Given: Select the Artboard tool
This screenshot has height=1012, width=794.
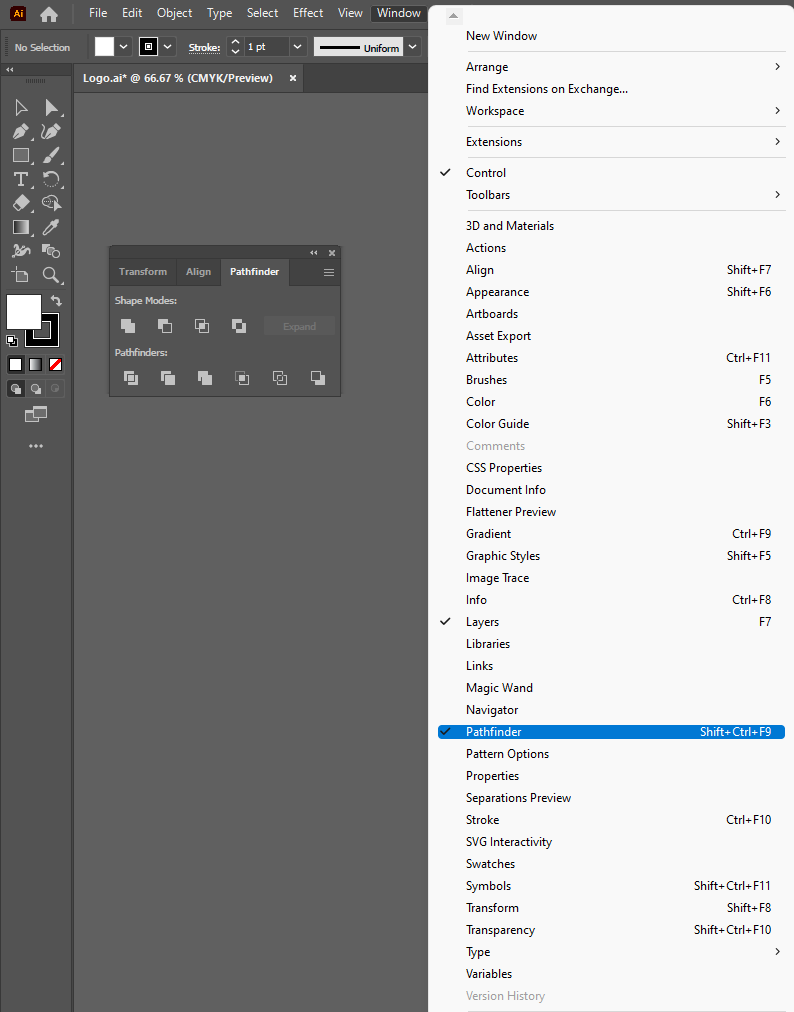Looking at the screenshot, I should click(21, 275).
